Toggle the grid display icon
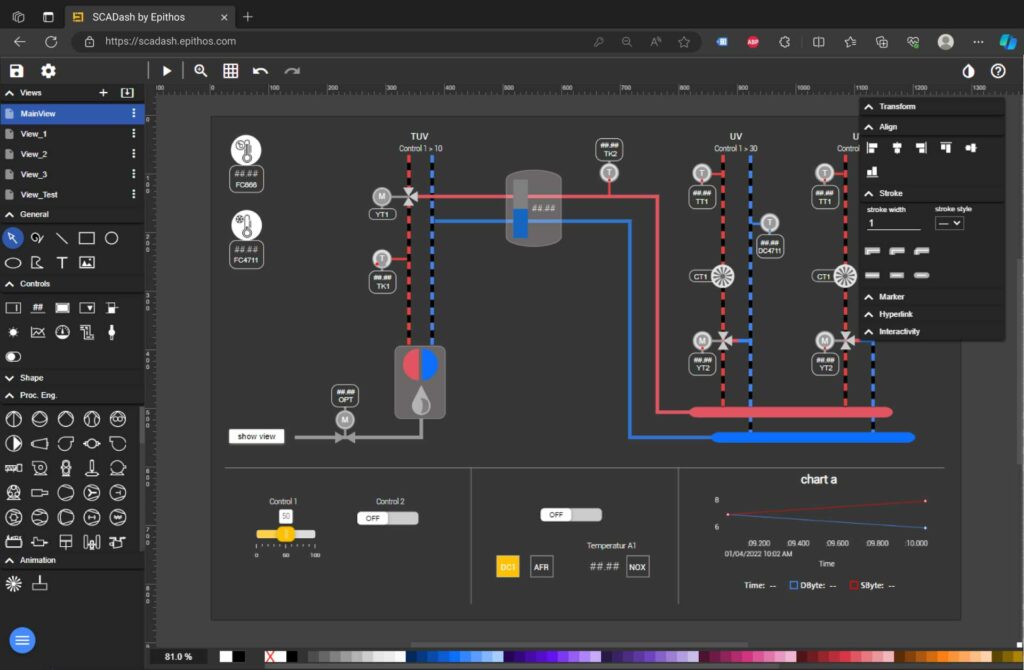The width and height of the screenshot is (1024, 670). click(x=231, y=71)
